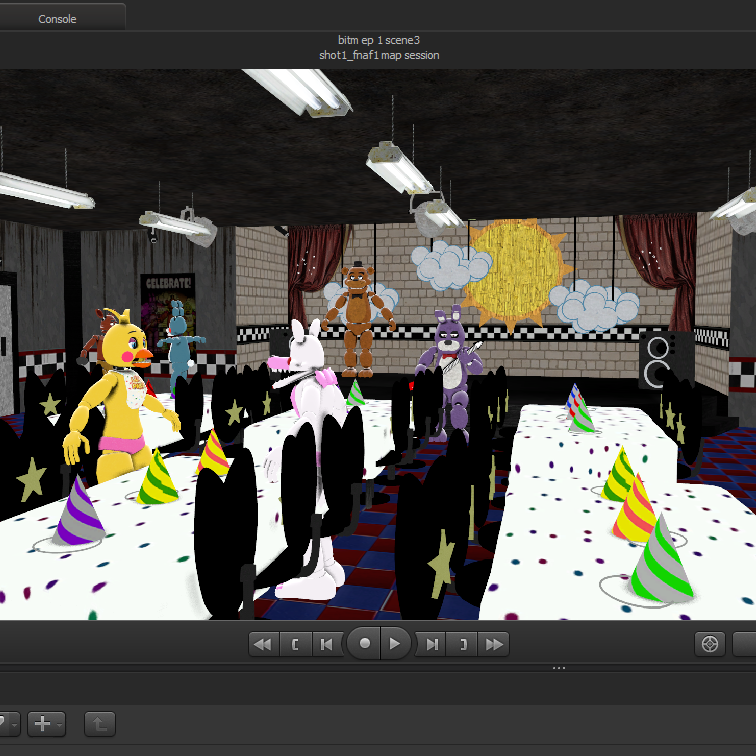Image resolution: width=756 pixels, height=756 pixels.
Task: Click the right bracket playback button
Action: pyautogui.click(x=462, y=644)
